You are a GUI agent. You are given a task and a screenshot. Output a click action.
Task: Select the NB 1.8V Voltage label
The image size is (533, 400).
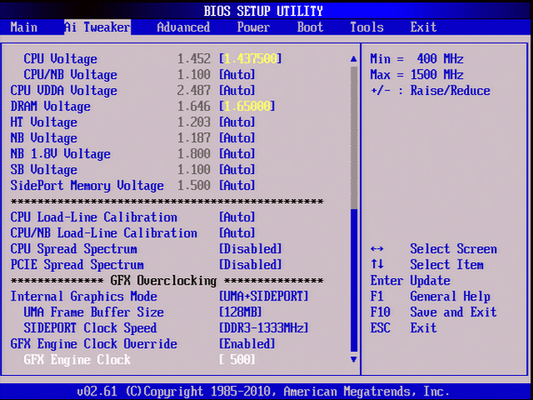coord(61,154)
